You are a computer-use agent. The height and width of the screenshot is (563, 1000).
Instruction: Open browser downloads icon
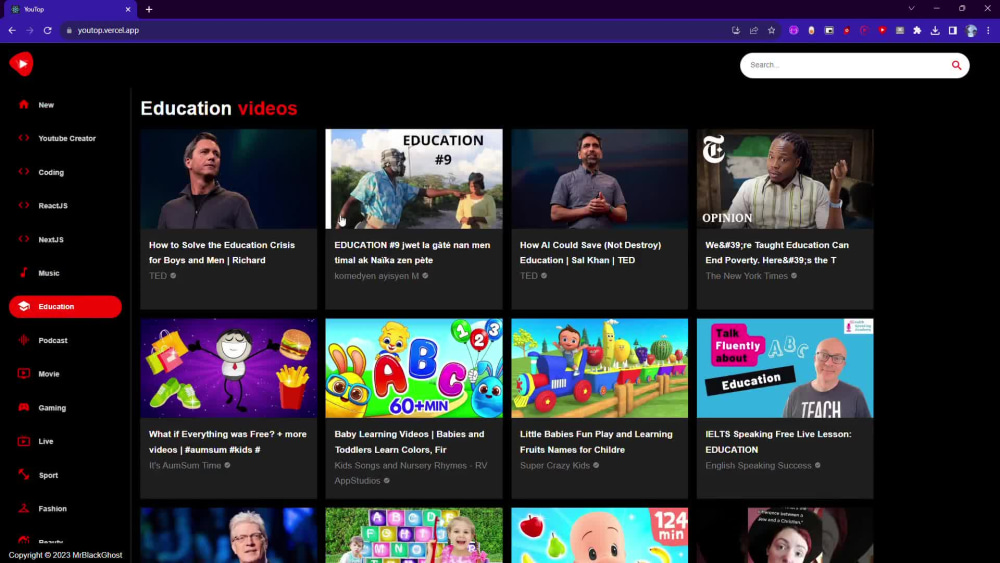click(x=935, y=30)
